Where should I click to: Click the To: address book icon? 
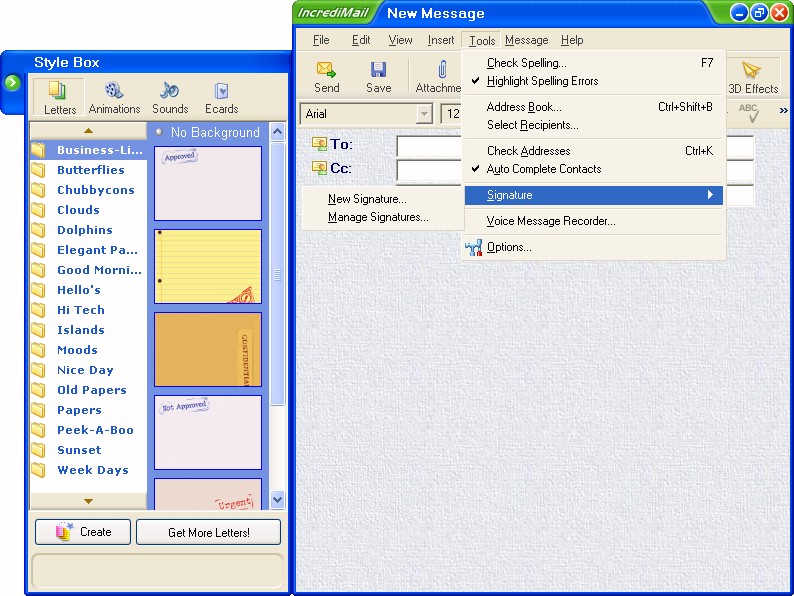pos(320,144)
